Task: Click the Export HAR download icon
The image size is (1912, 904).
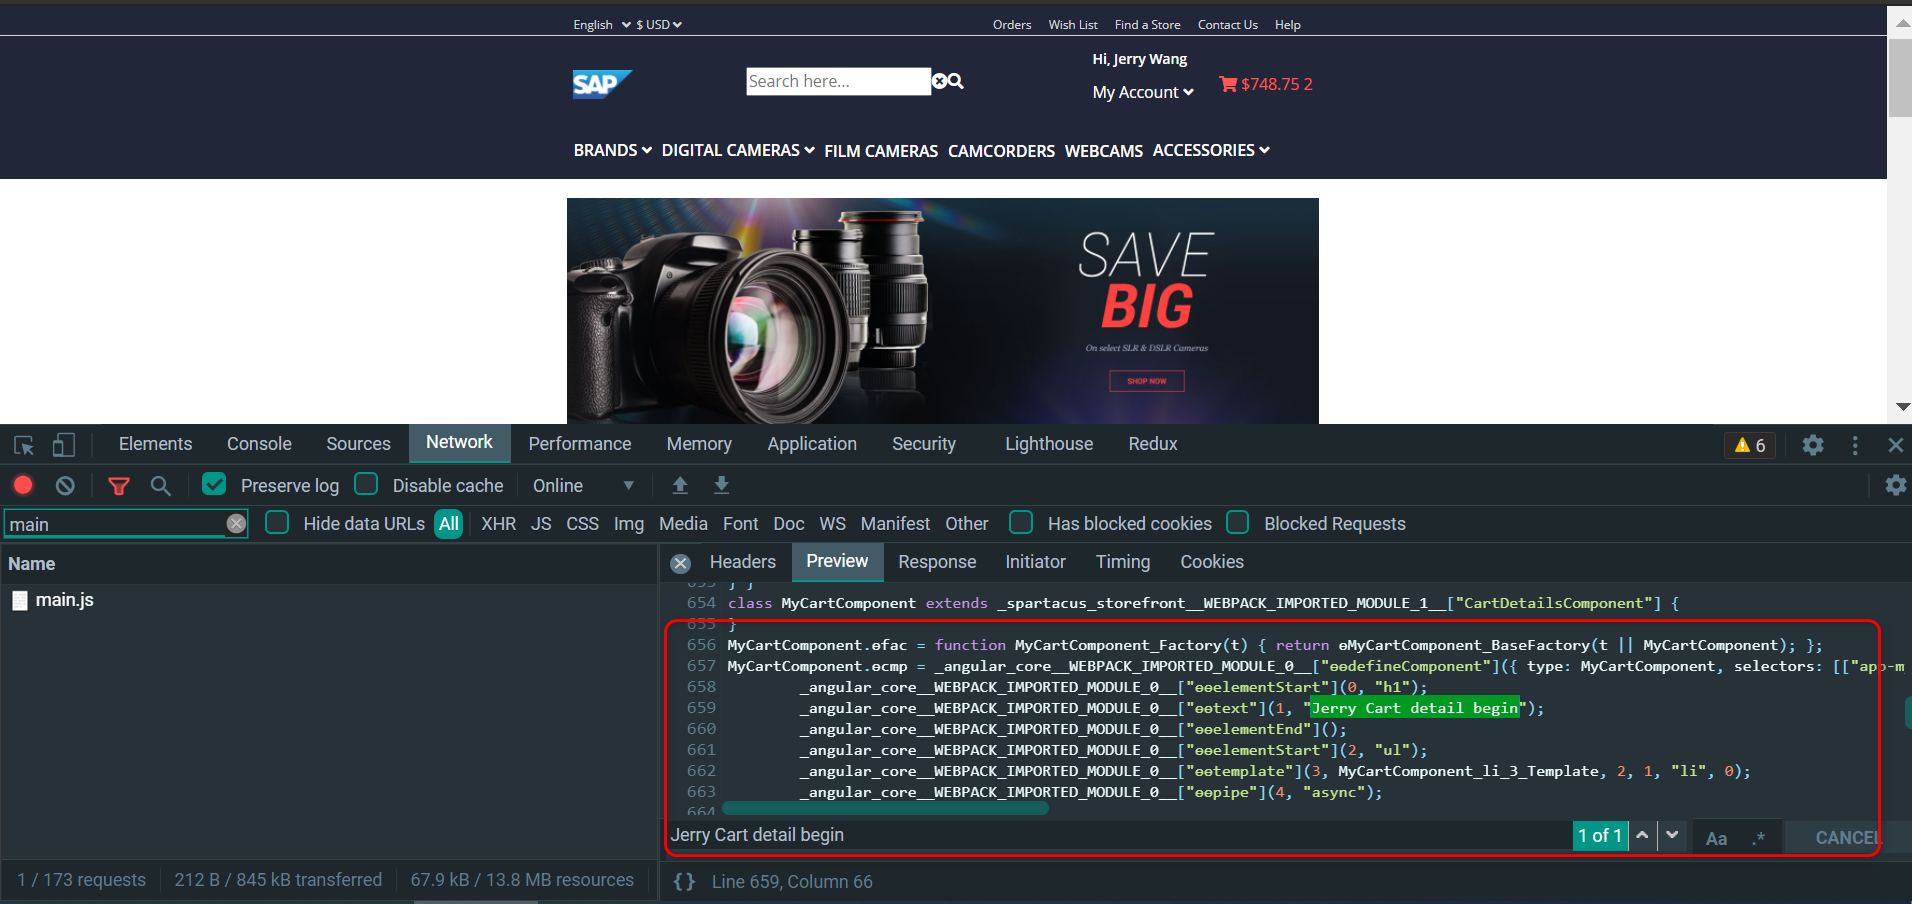Action: (721, 485)
